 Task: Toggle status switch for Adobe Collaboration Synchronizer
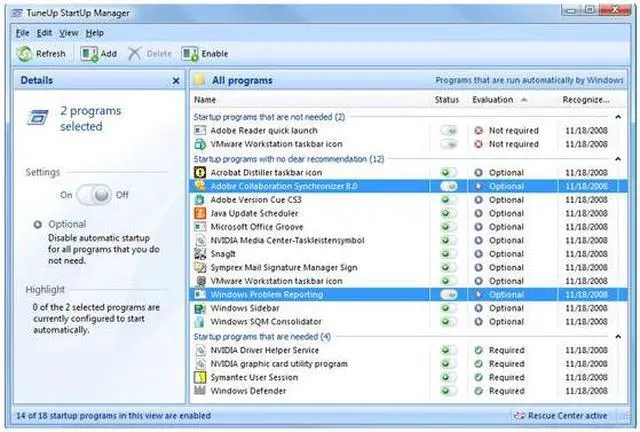[x=449, y=186]
